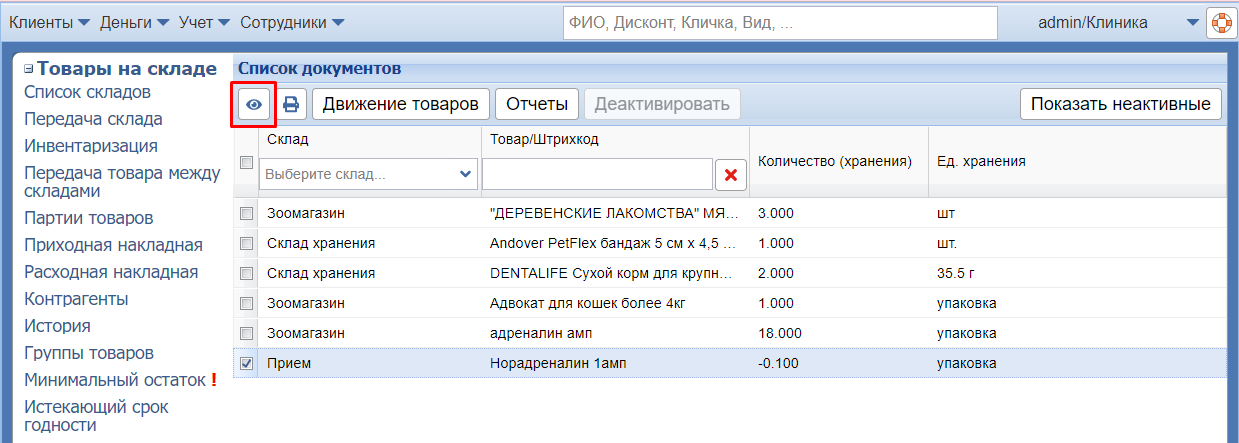Click the red exclamation mark warning icon
Viewport: 1239px width, 443px height.
213,380
